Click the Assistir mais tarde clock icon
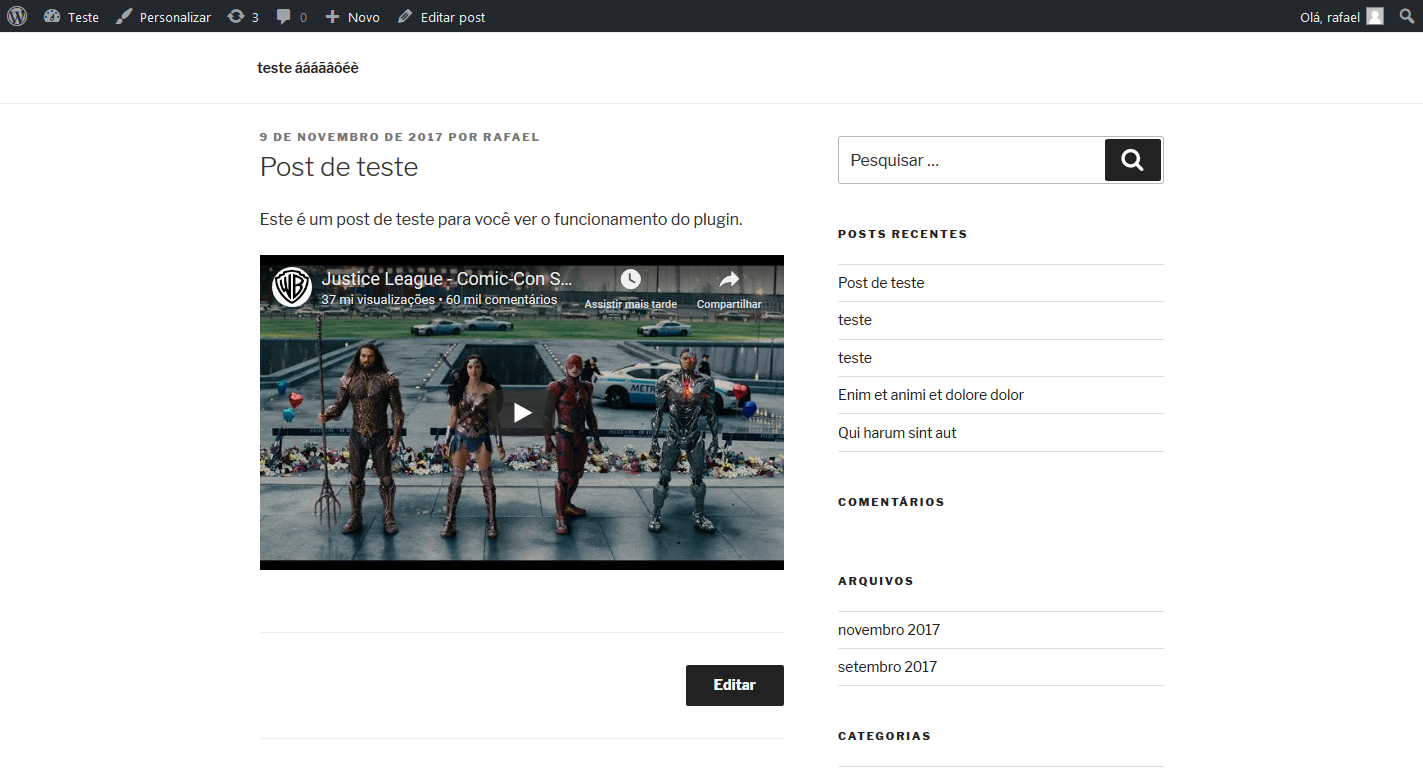This screenshot has height=774, width=1423. click(x=630, y=280)
